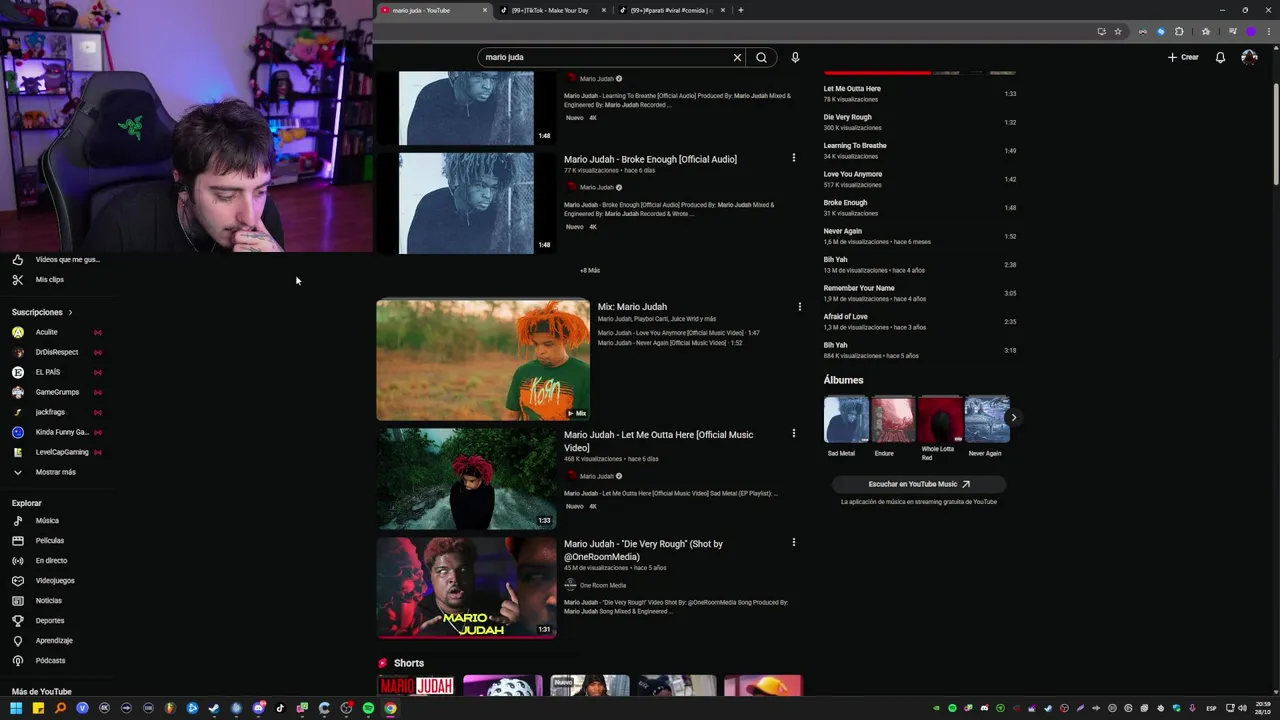This screenshot has width=1280, height=720.
Task: Click the magnifying glass search button
Action: click(x=761, y=57)
